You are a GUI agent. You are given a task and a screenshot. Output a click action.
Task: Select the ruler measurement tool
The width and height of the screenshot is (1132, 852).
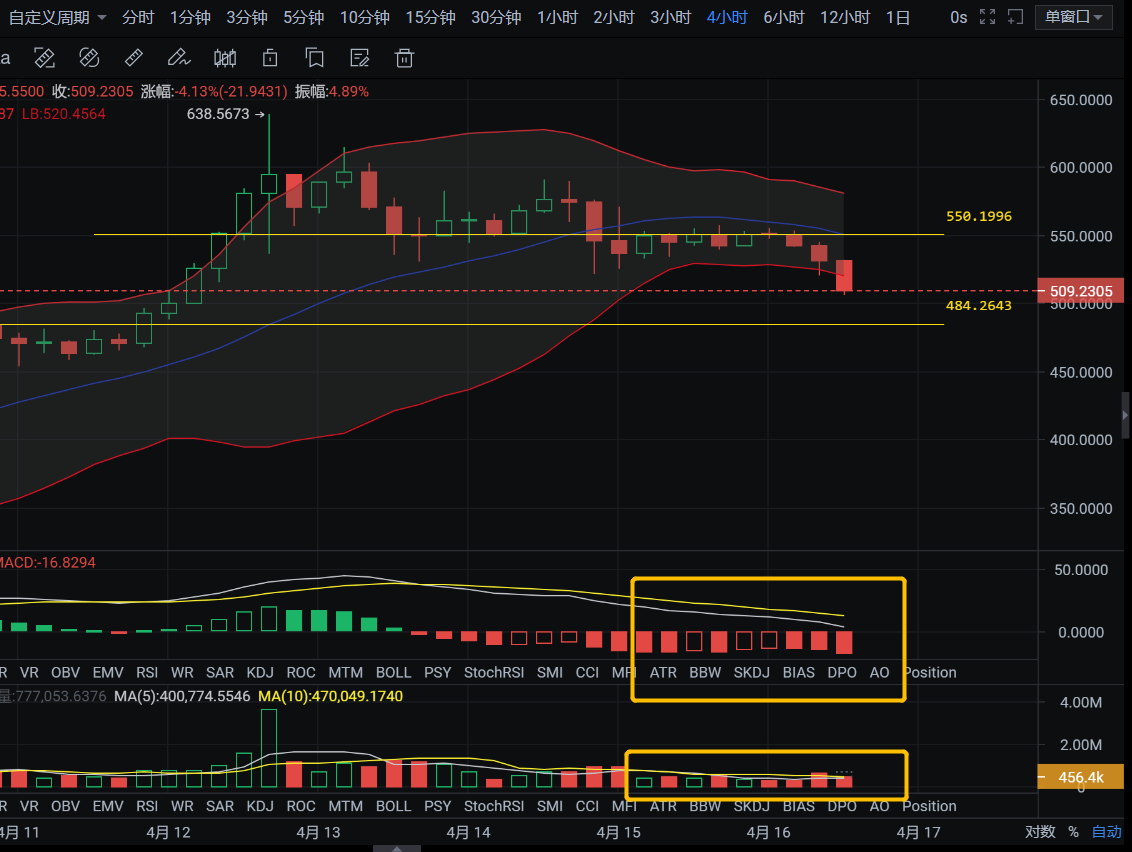coord(134,58)
